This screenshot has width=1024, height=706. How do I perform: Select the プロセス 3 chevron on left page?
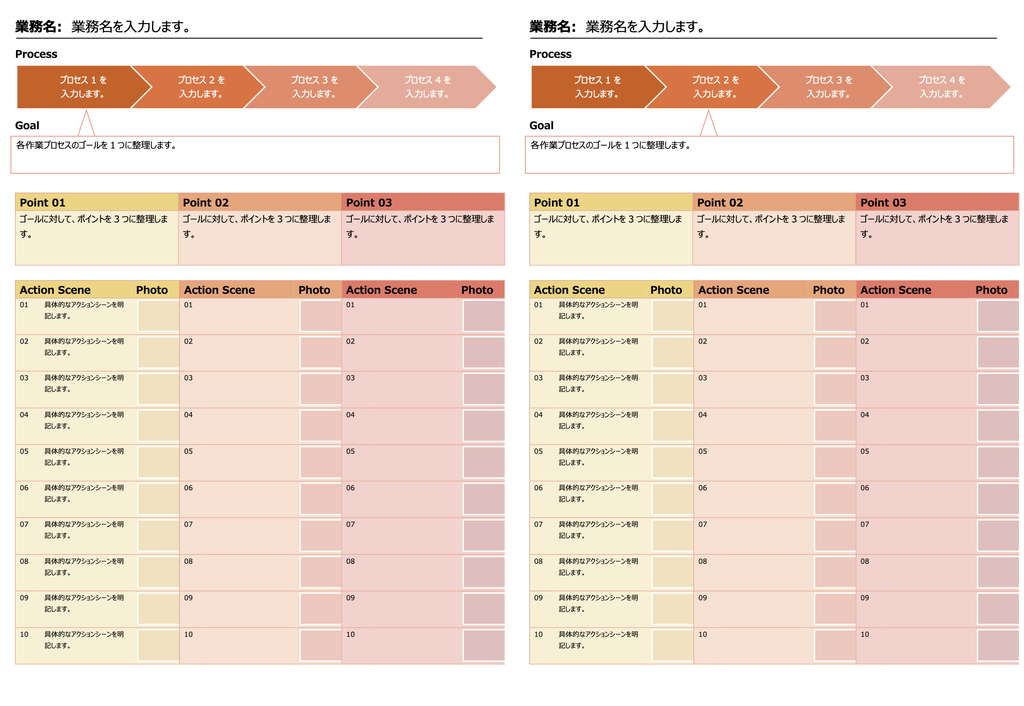tap(312, 87)
